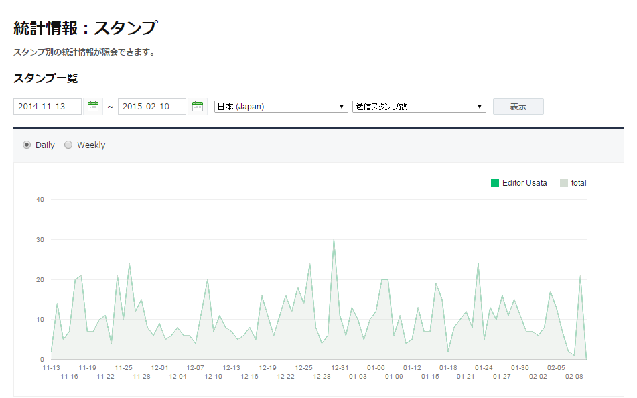
Task: Open the end date calendar picker icon
Action: click(x=197, y=106)
